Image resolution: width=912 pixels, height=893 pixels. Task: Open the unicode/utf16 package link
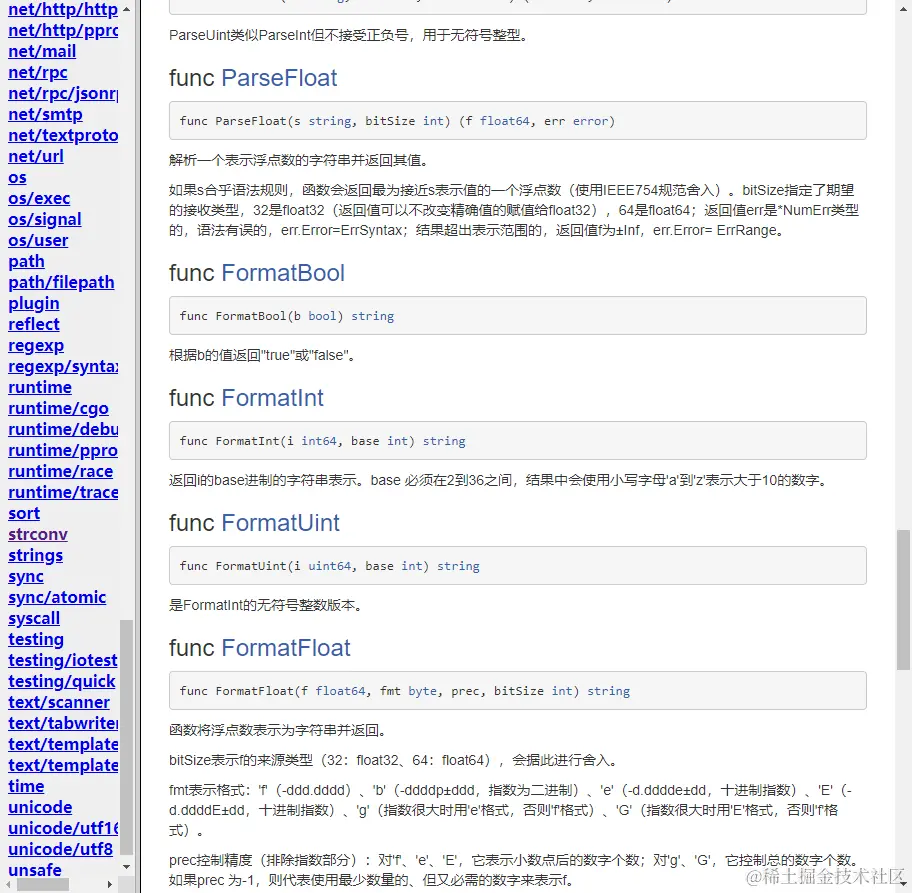click(63, 828)
